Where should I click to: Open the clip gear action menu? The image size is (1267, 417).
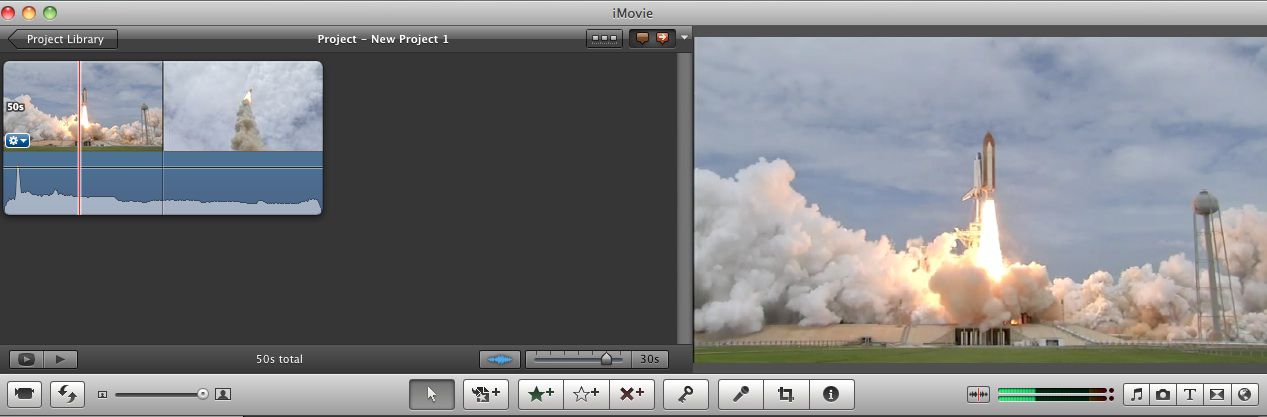[17, 141]
